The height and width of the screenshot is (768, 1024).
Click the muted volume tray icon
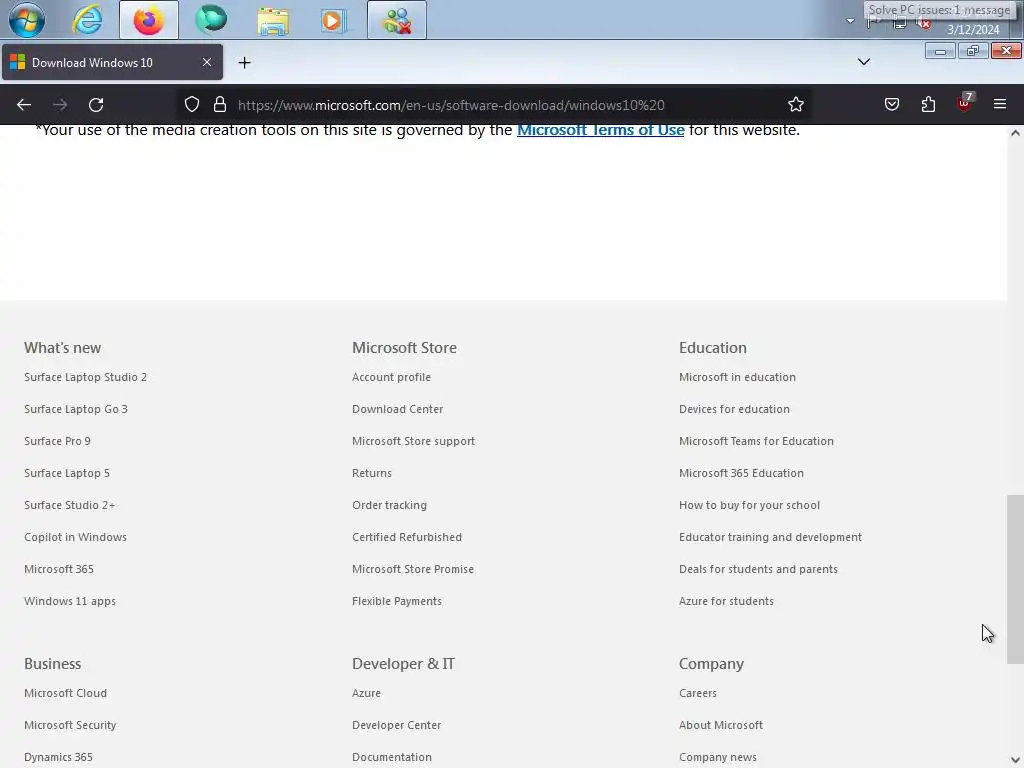[923, 23]
